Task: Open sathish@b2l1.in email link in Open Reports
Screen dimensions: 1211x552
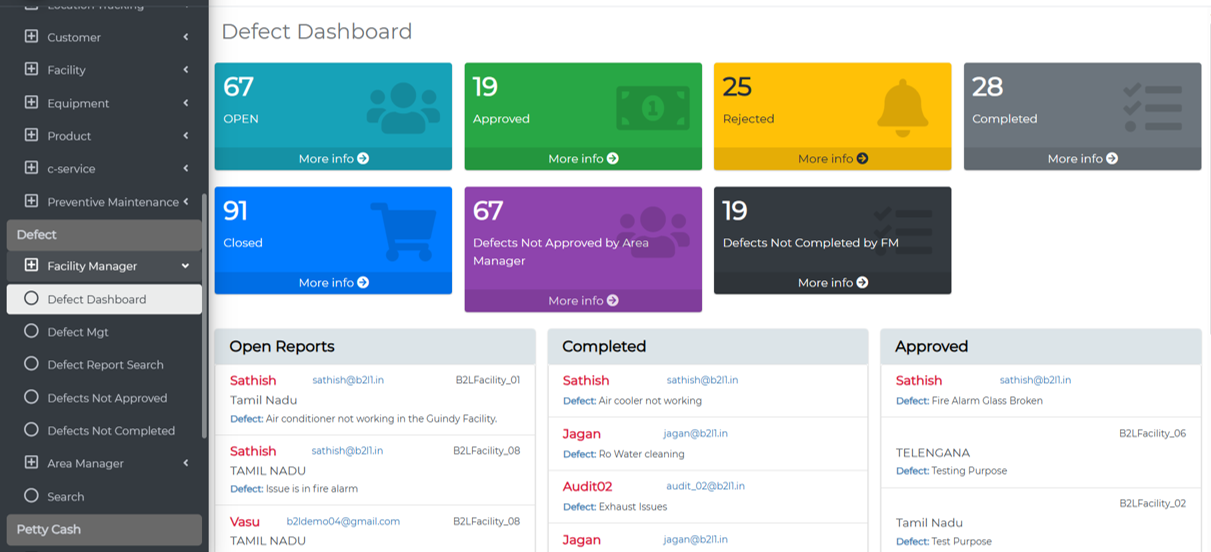Action: [x=347, y=380]
